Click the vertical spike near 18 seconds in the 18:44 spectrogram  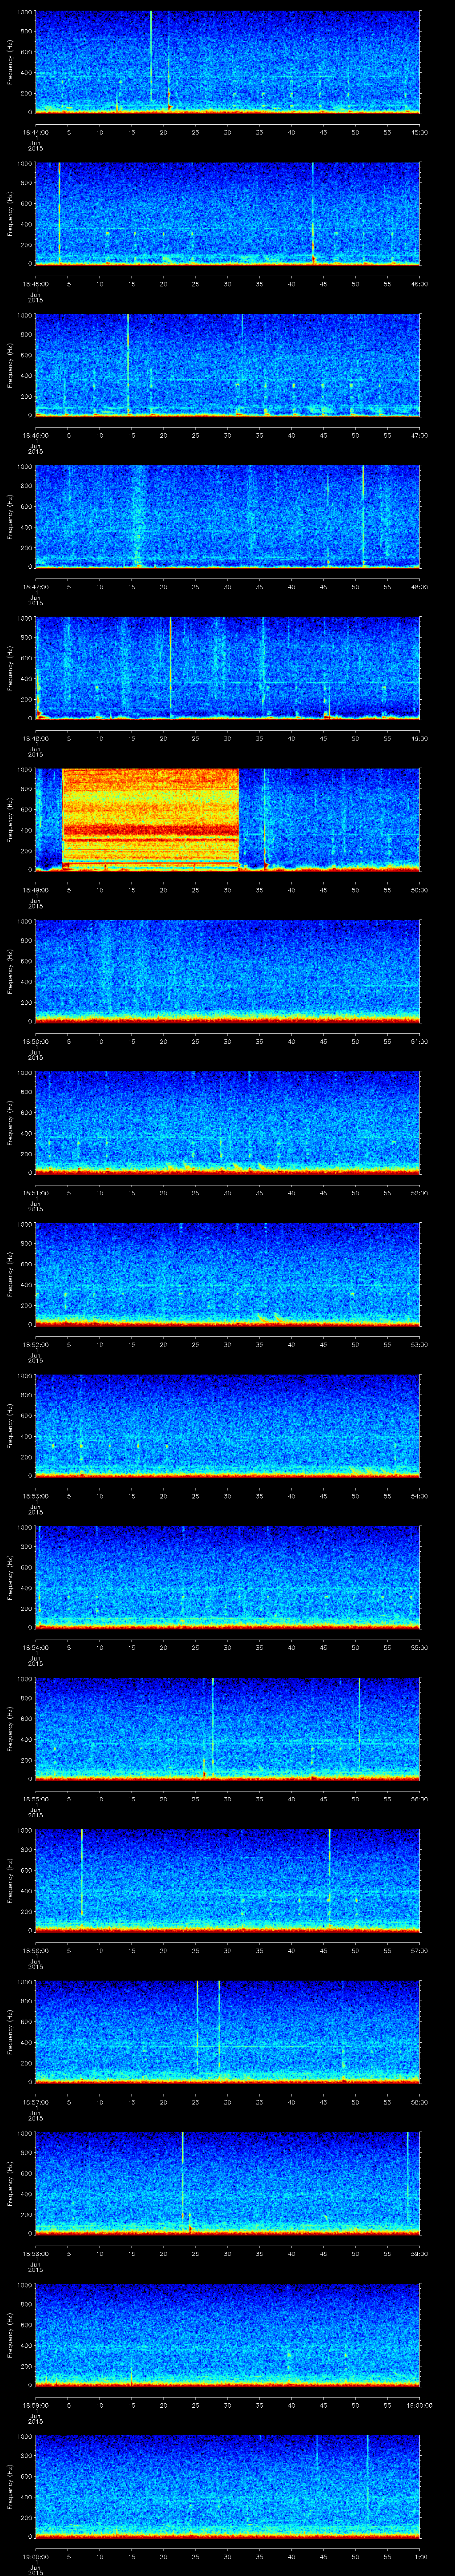click(151, 55)
